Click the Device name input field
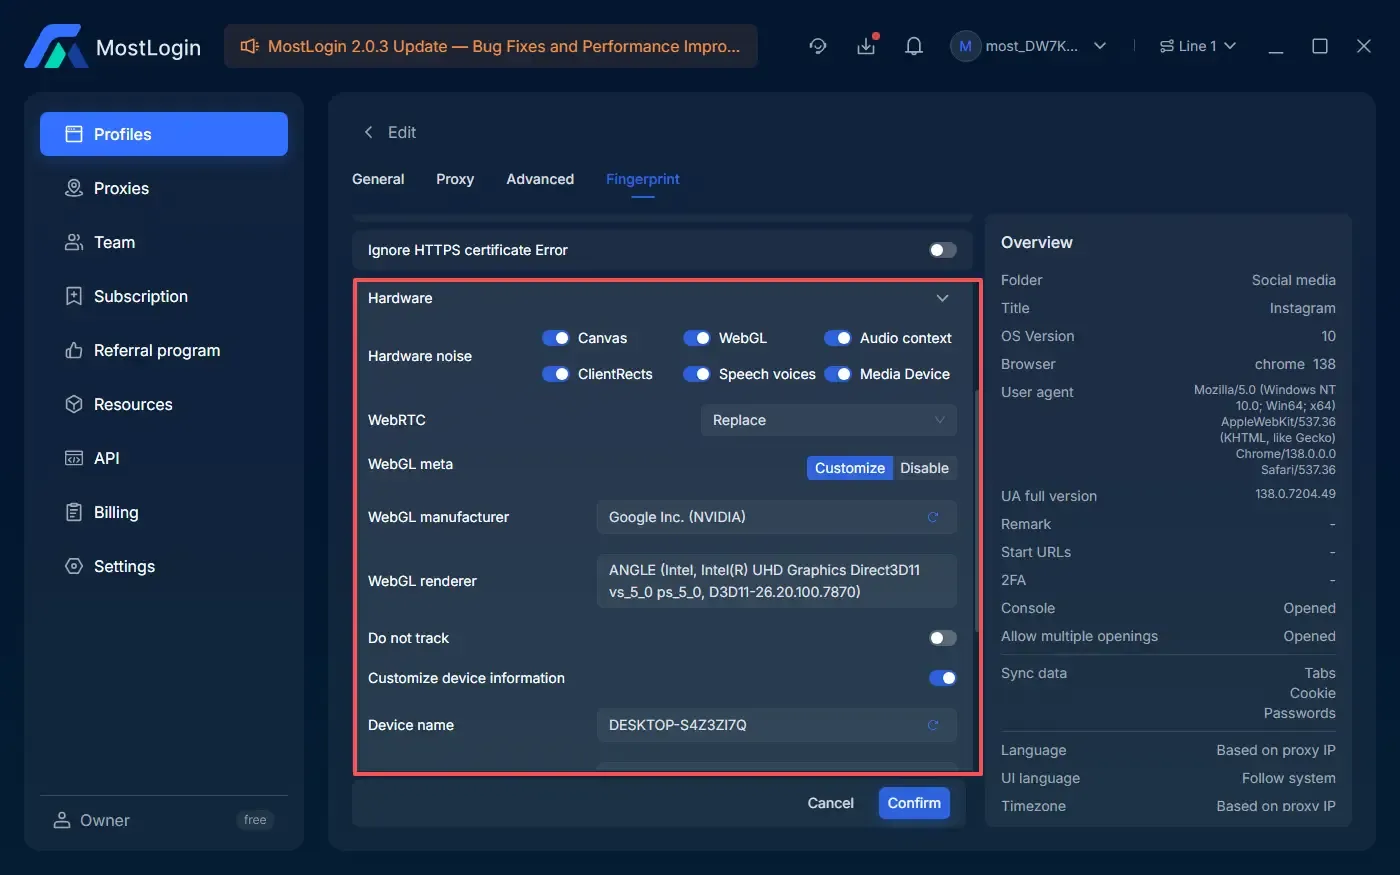1400x875 pixels. (776, 725)
